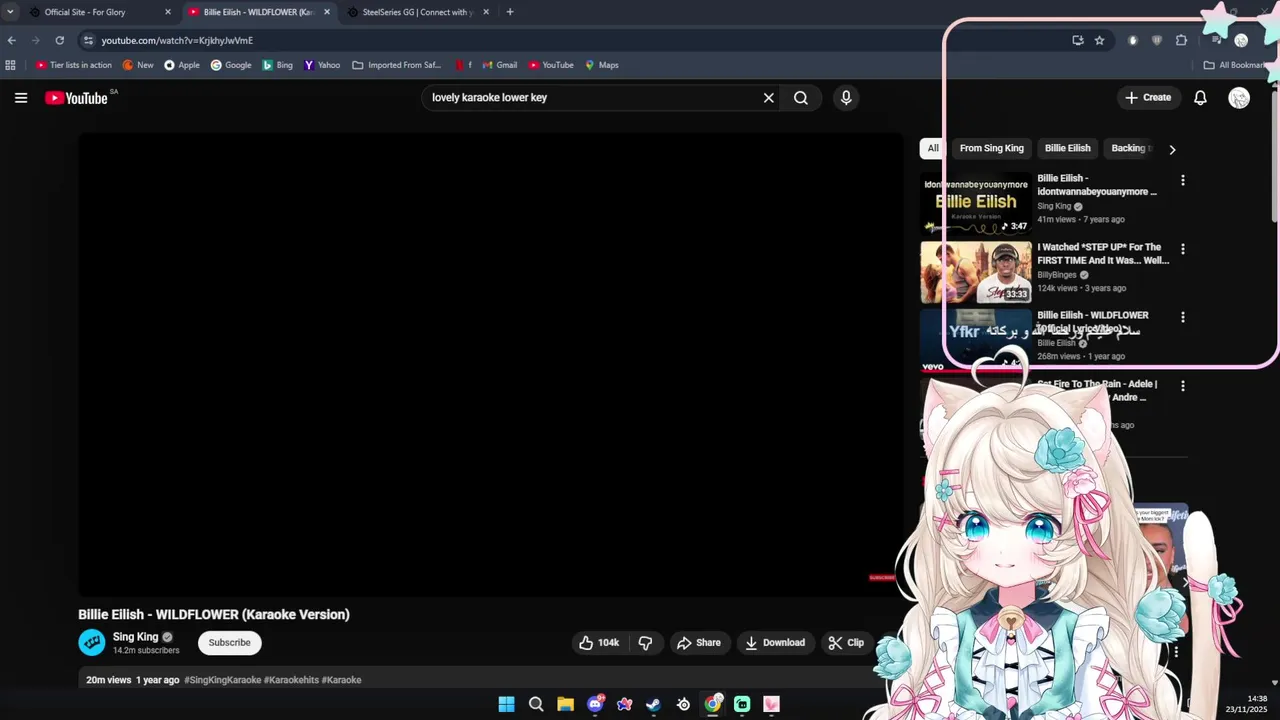Viewport: 1280px width, 720px height.
Task: Open a new browser tab
Action: 510,12
